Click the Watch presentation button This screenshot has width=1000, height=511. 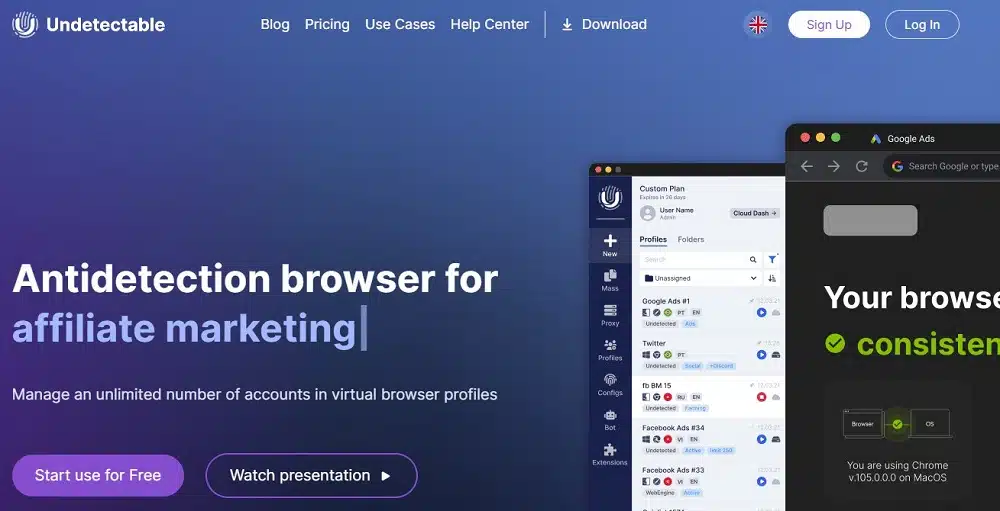[x=311, y=476]
